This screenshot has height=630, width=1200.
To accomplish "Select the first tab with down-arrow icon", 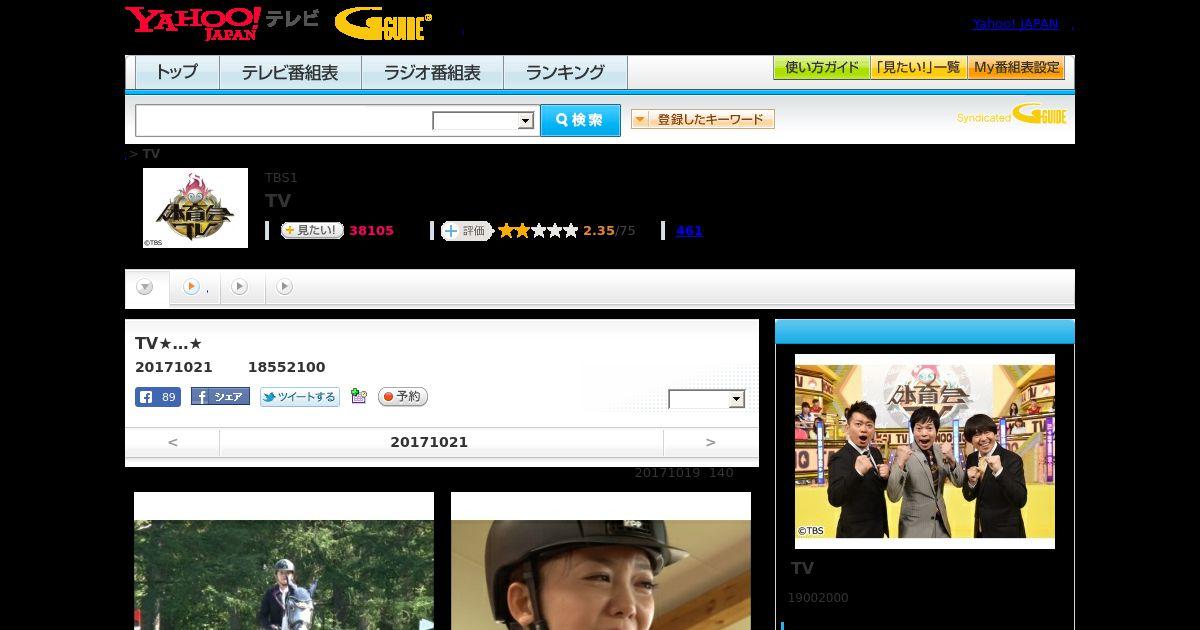I will click(146, 288).
